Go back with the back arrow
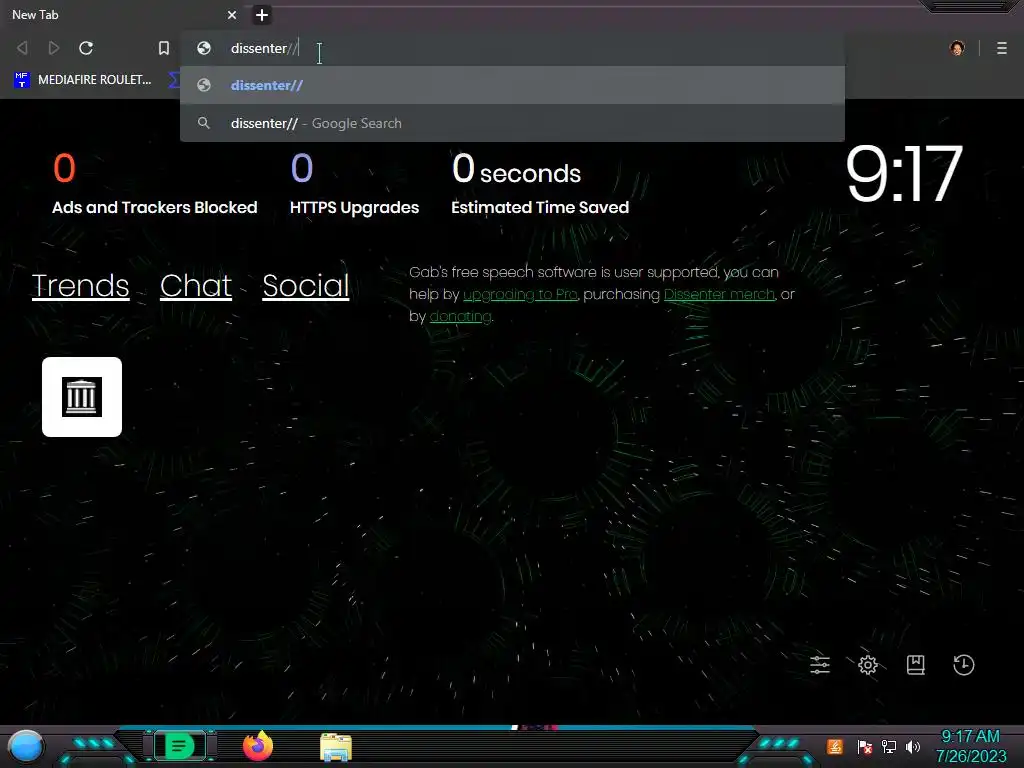This screenshot has height=768, width=1024. point(22,48)
